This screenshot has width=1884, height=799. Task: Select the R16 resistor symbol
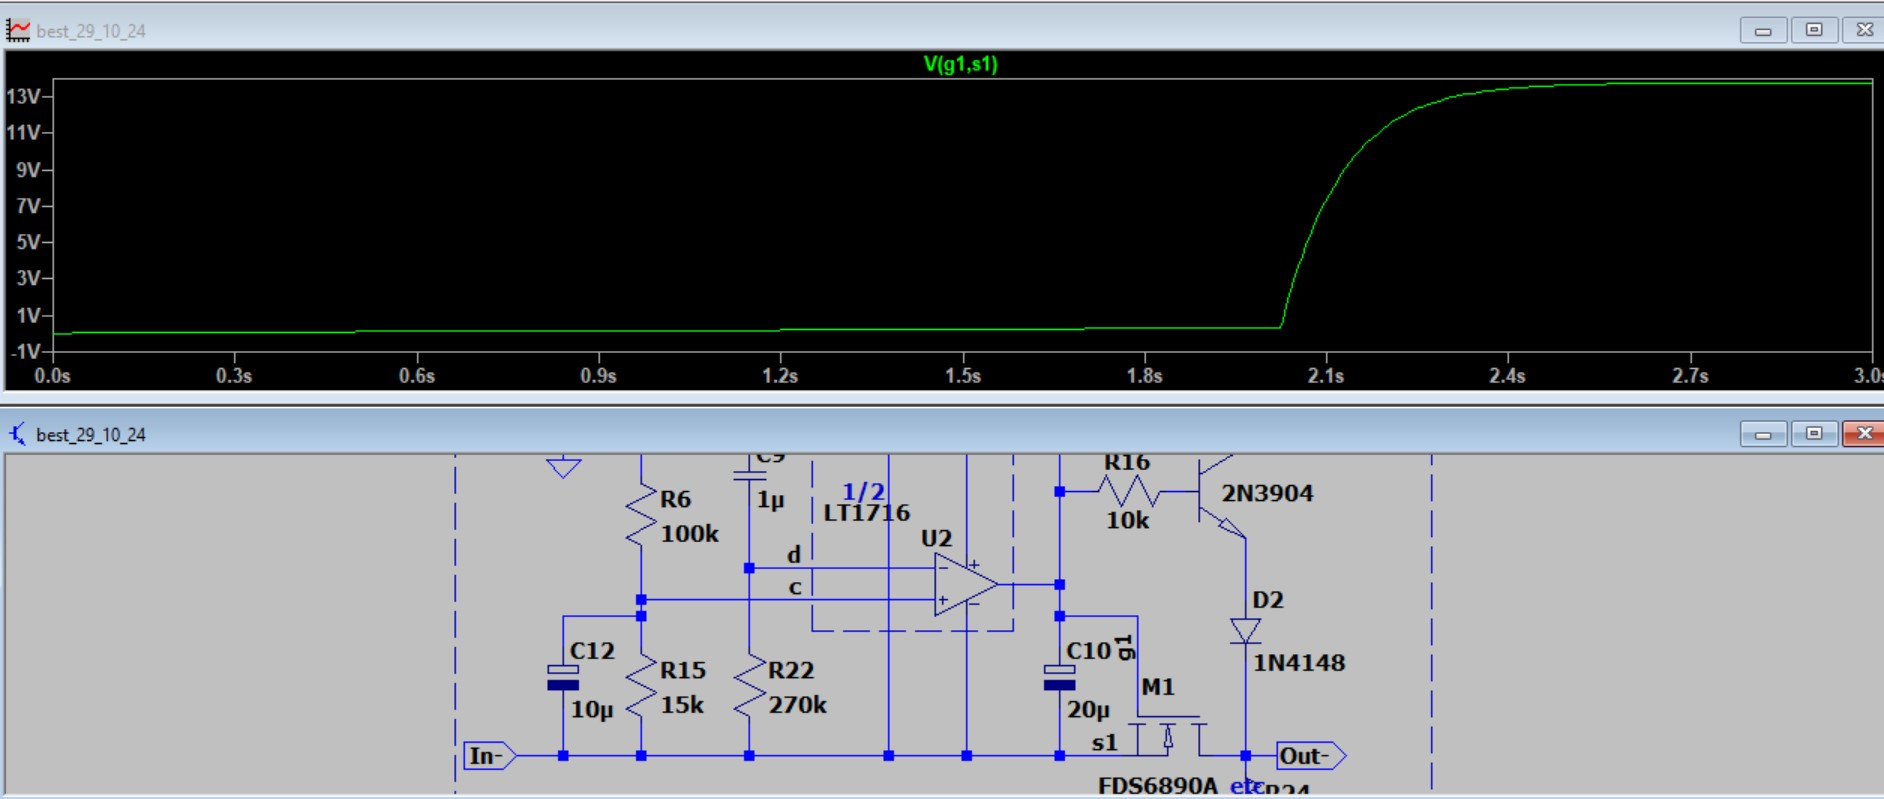[x=1128, y=491]
